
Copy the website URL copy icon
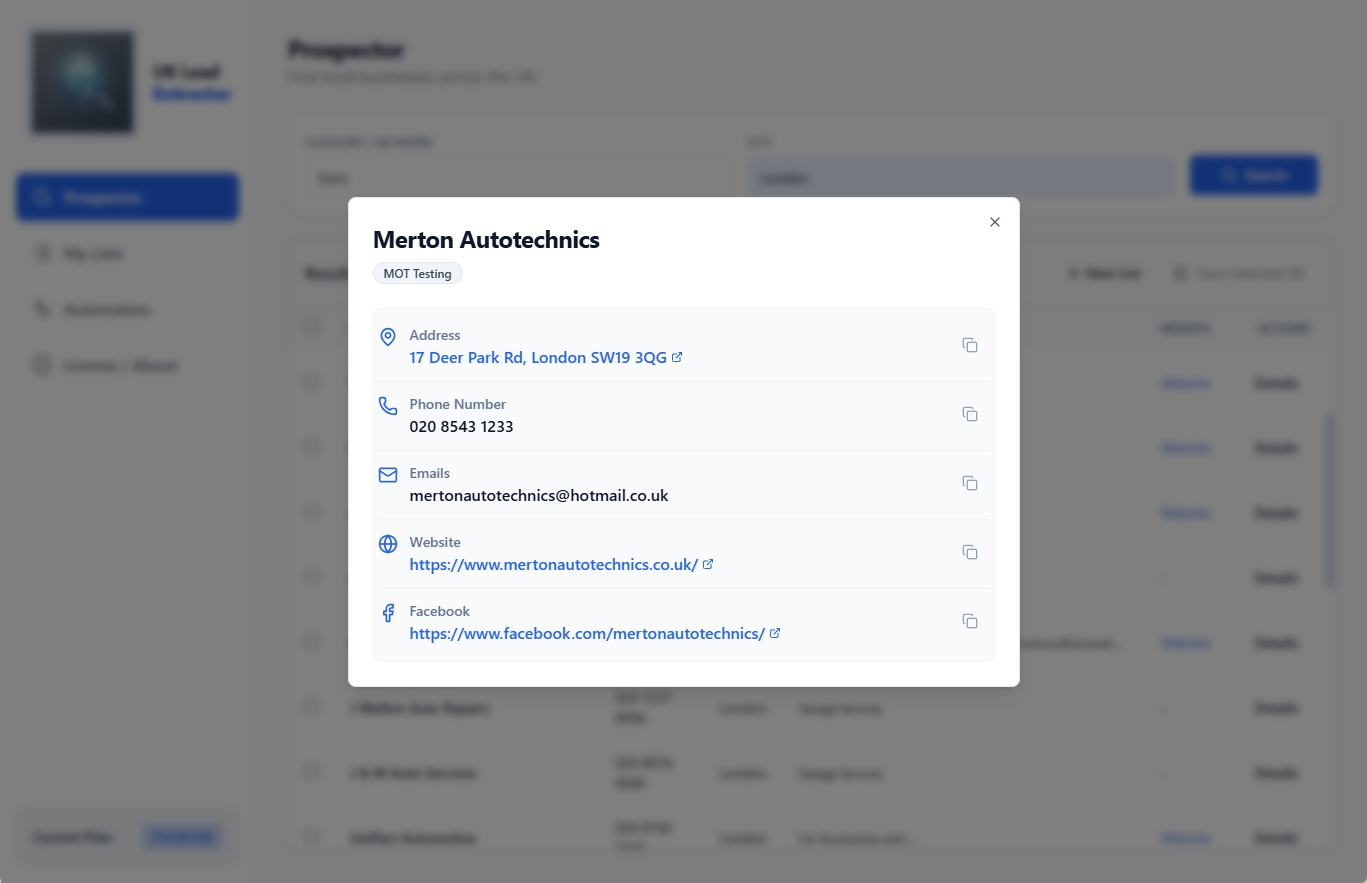969,551
